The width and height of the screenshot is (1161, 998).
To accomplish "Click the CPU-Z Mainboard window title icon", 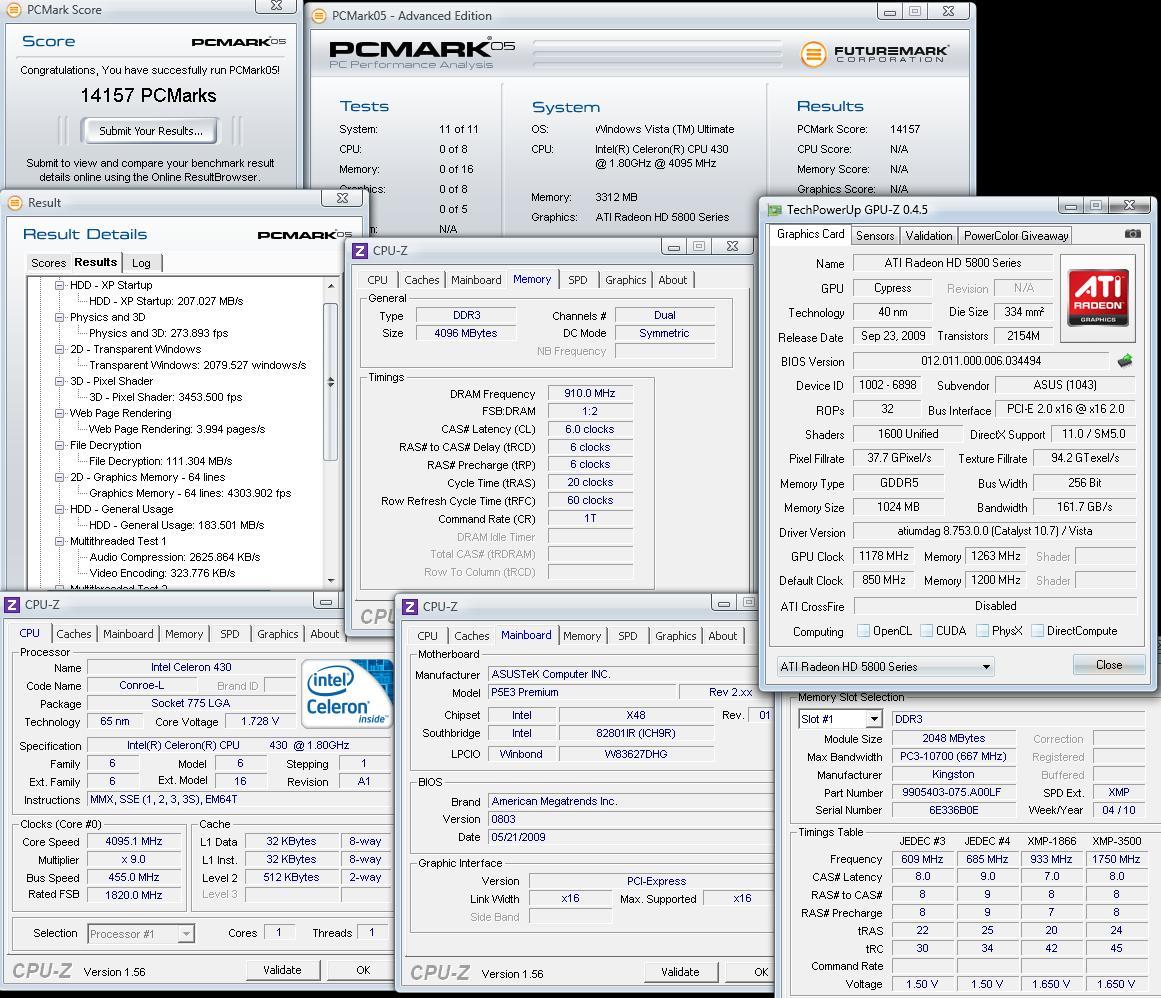I will tap(410, 607).
